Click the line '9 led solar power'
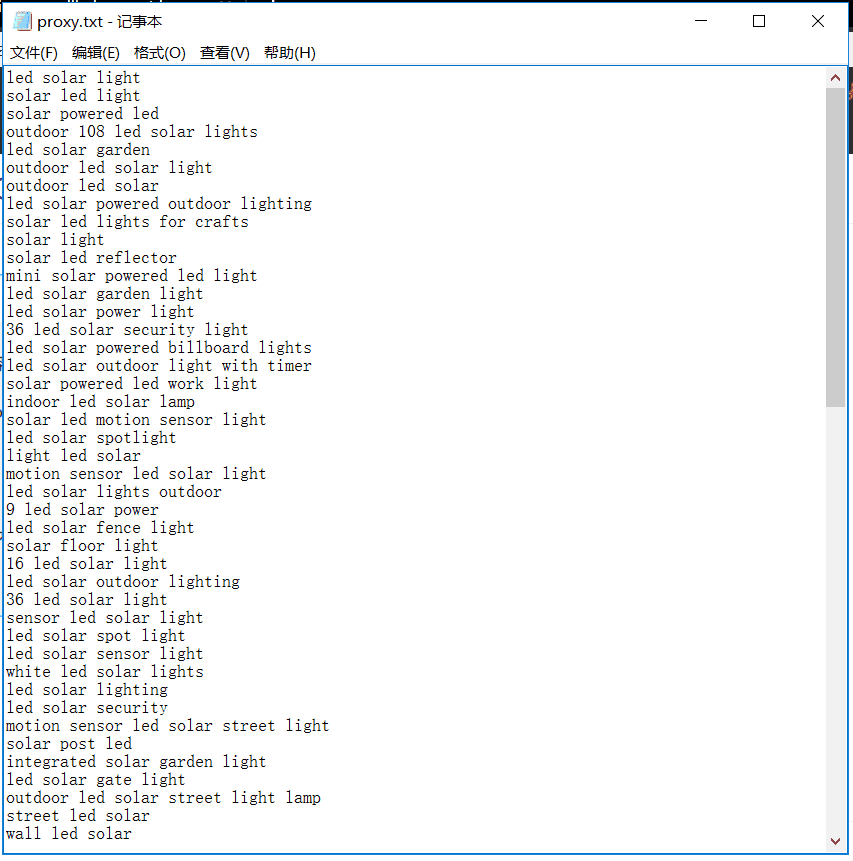This screenshot has width=853, height=861. point(82,510)
